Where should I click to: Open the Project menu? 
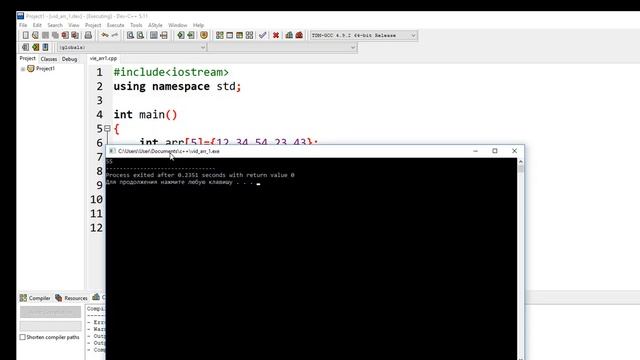coord(93,25)
